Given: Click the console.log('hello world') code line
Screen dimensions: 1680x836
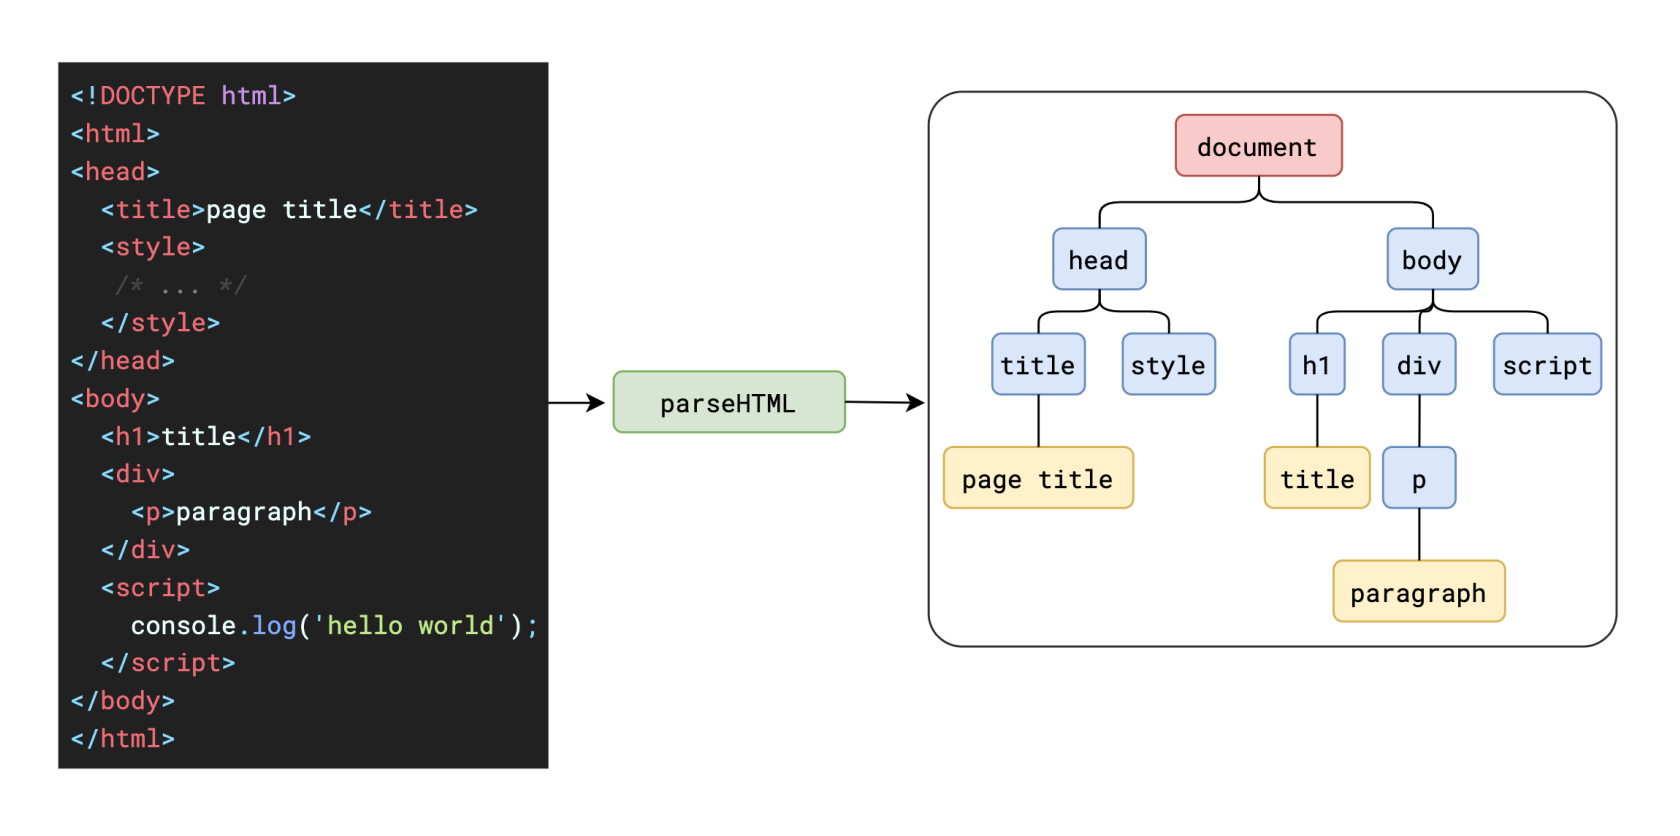Looking at the screenshot, I should click(334, 626).
